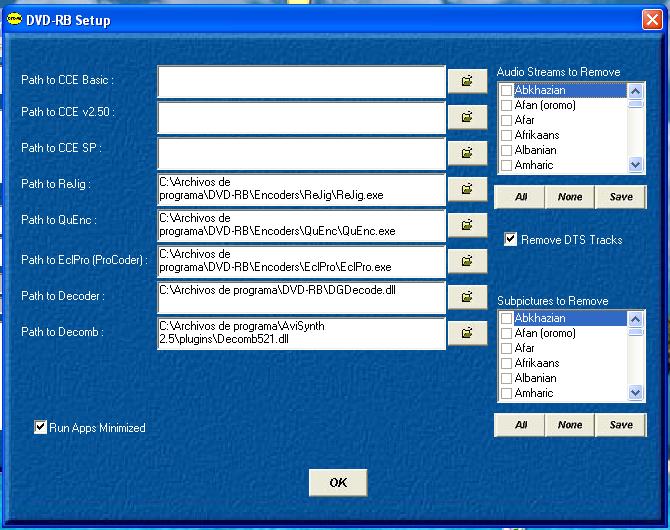Click into the Path to CCE v2.50 field
670x530 pixels.
coord(302,117)
